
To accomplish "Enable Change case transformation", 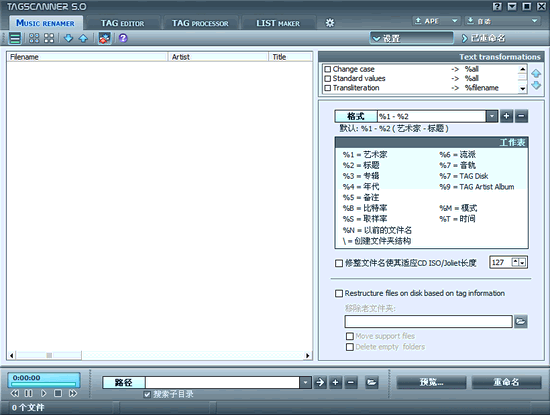I will [x=328, y=69].
